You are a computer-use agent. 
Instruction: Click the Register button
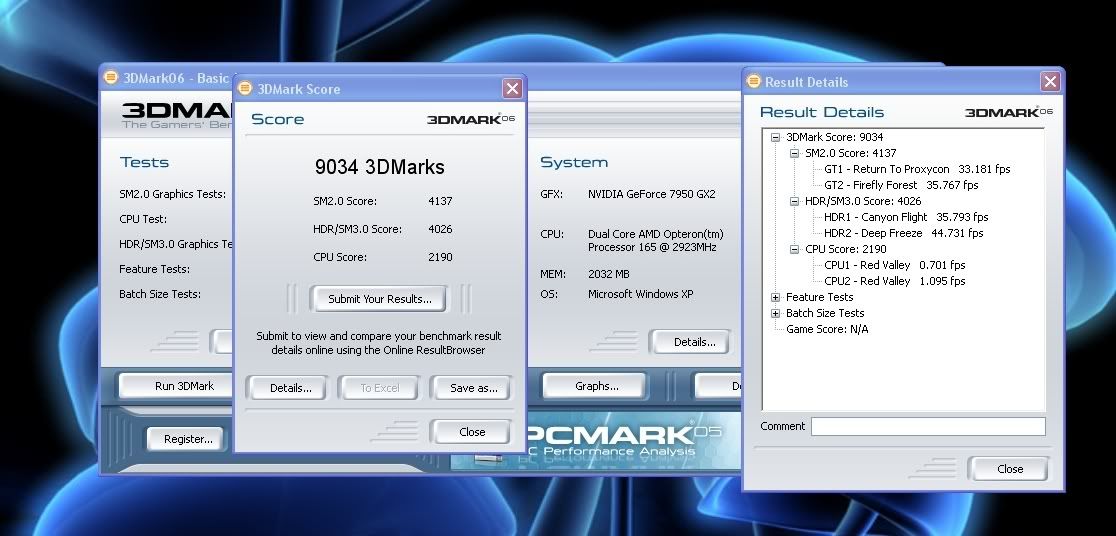coord(188,439)
